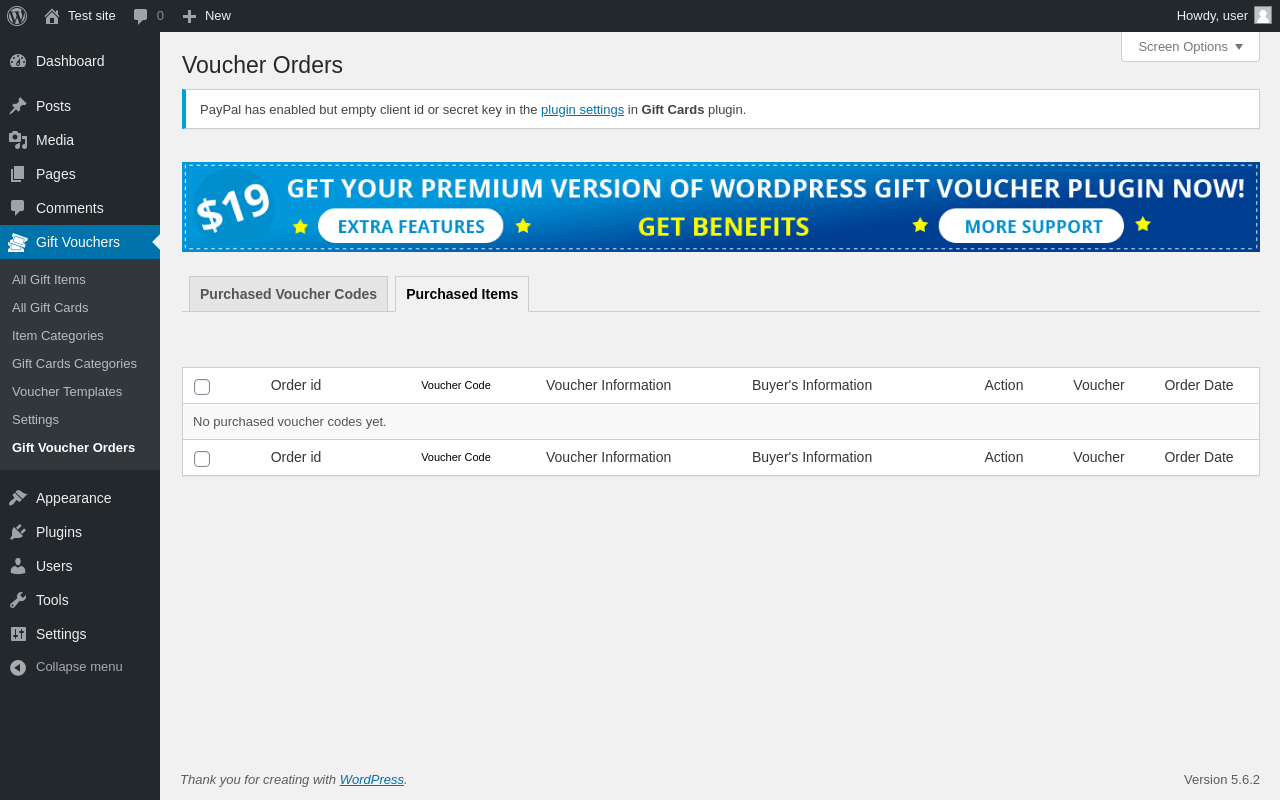This screenshot has height=800, width=1280.
Task: Click the footer Buyer's Information column label
Action: click(812, 457)
